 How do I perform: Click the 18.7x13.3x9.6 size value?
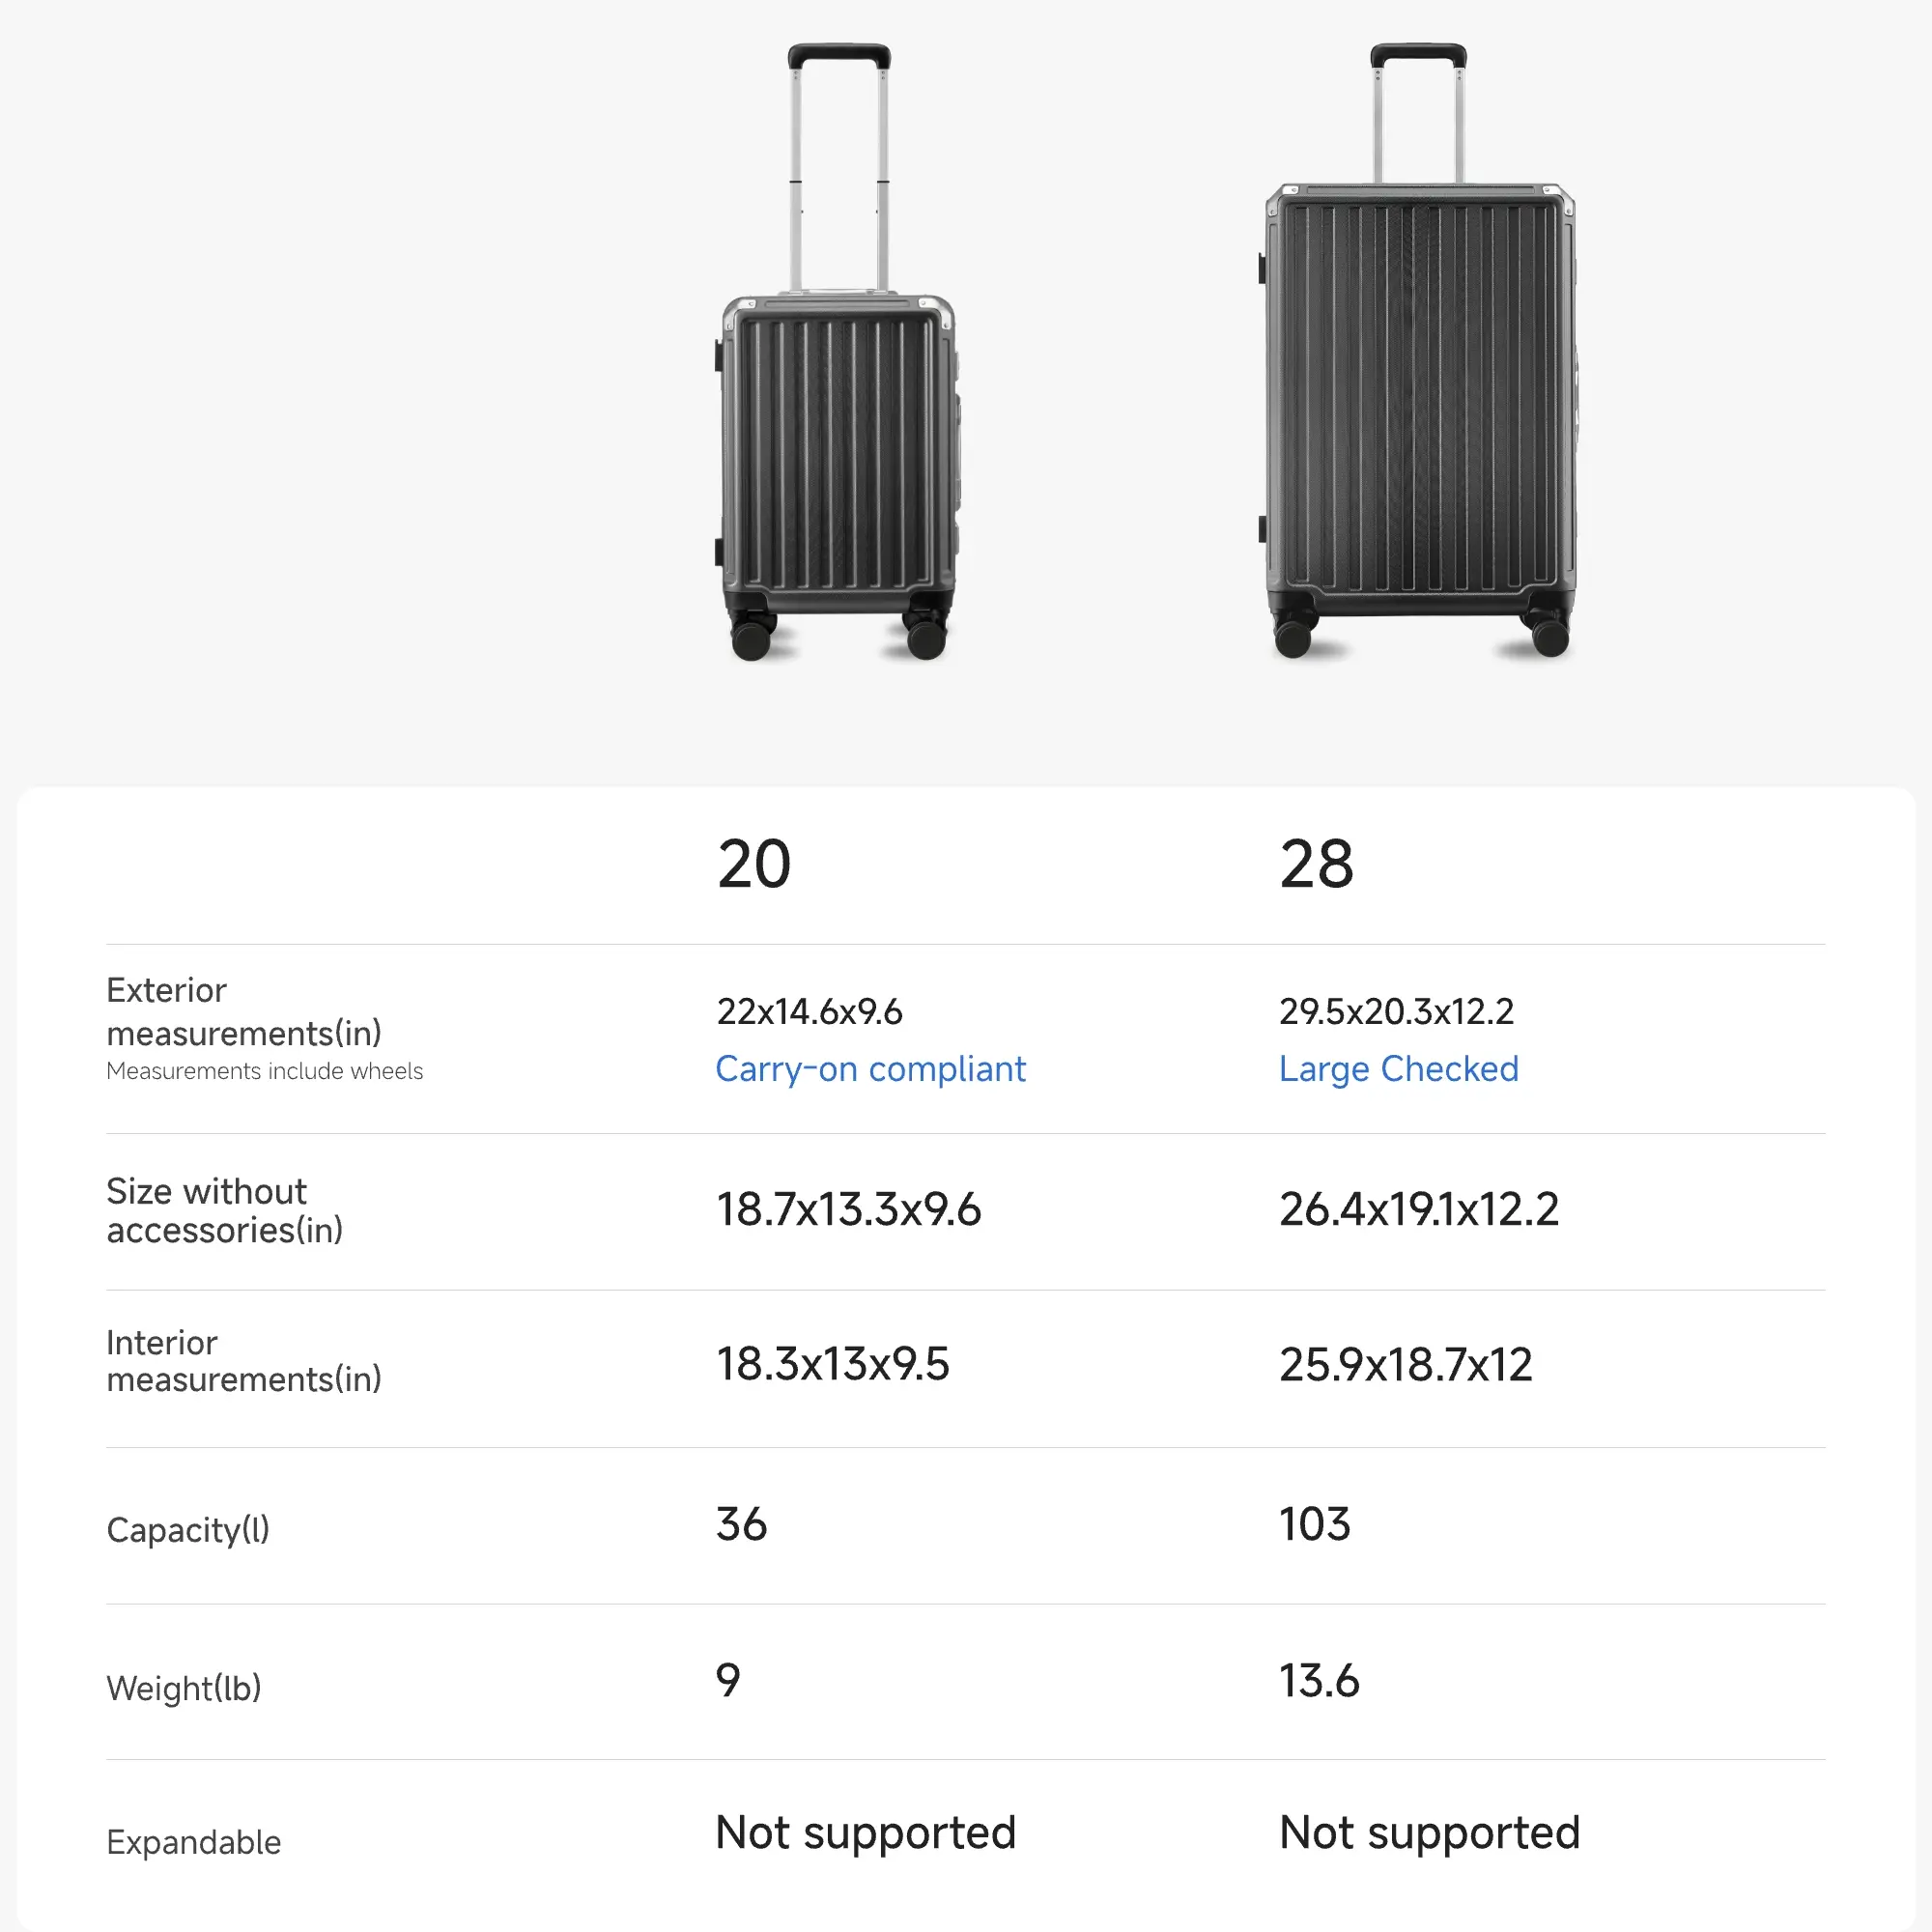pyautogui.click(x=848, y=1209)
